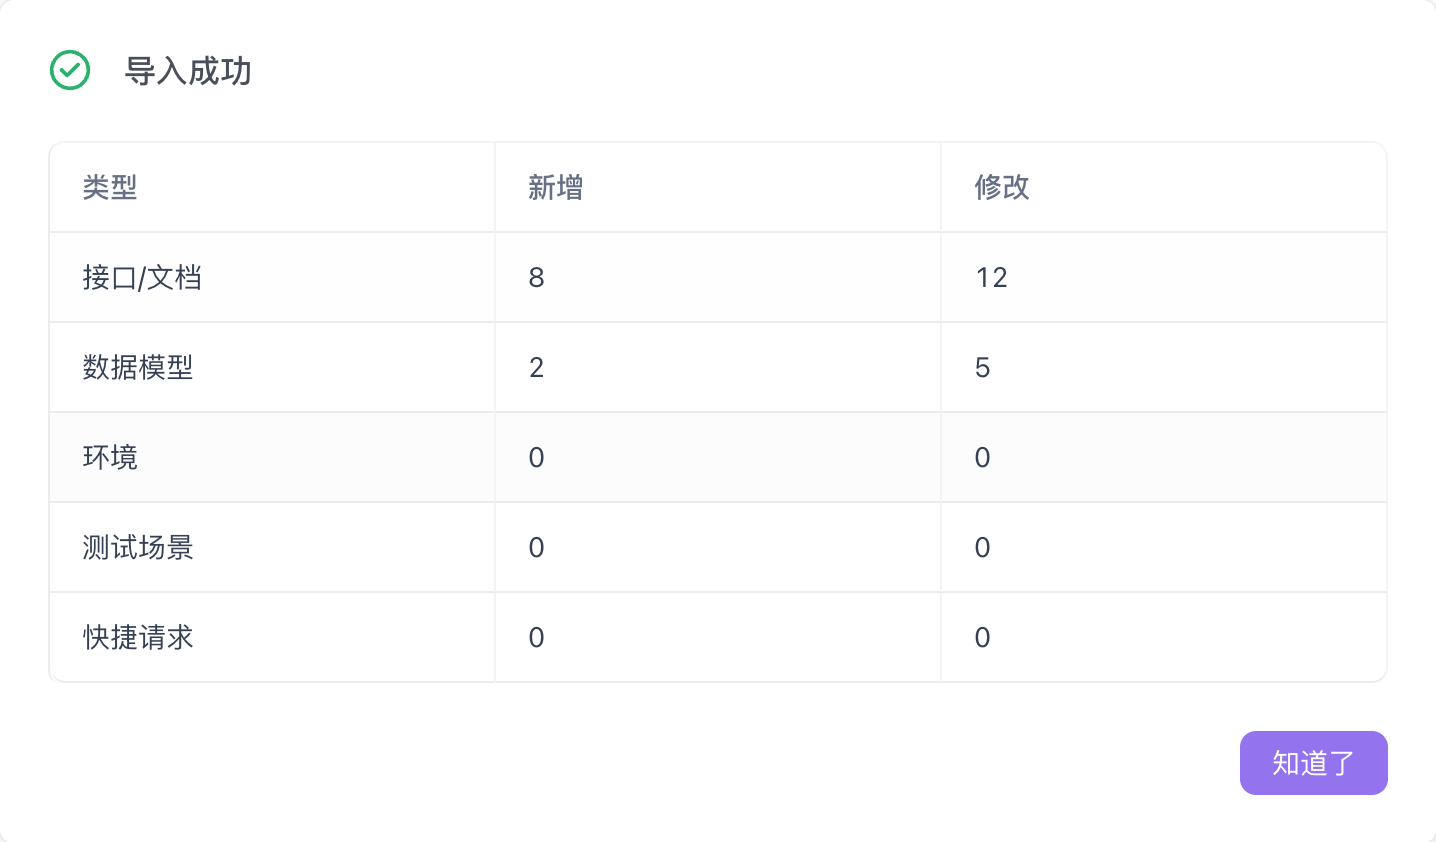Click the 0 in the 环境 修改 cell
Viewport: 1436px width, 842px height.
[981, 457]
